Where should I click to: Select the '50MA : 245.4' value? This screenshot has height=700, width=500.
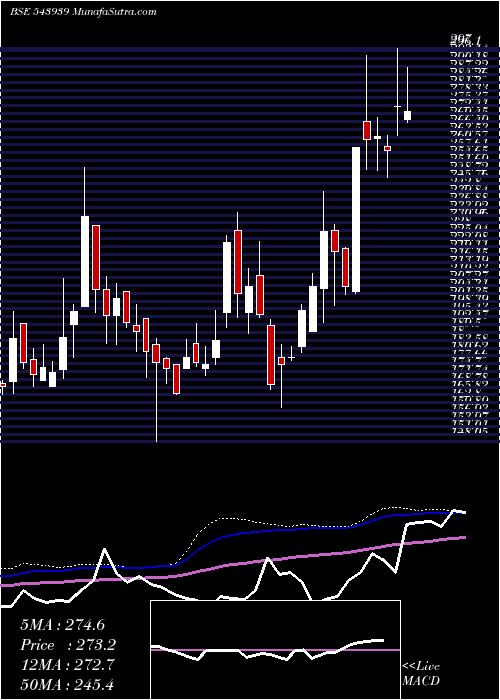point(68,684)
